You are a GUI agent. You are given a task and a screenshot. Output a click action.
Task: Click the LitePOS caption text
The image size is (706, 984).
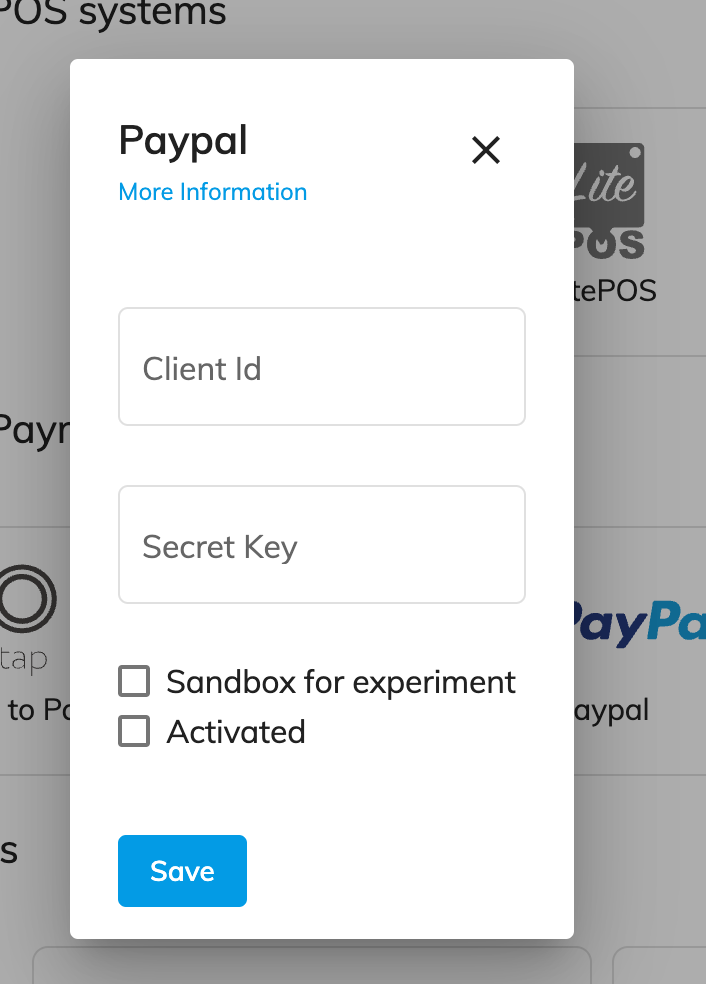click(x=615, y=291)
